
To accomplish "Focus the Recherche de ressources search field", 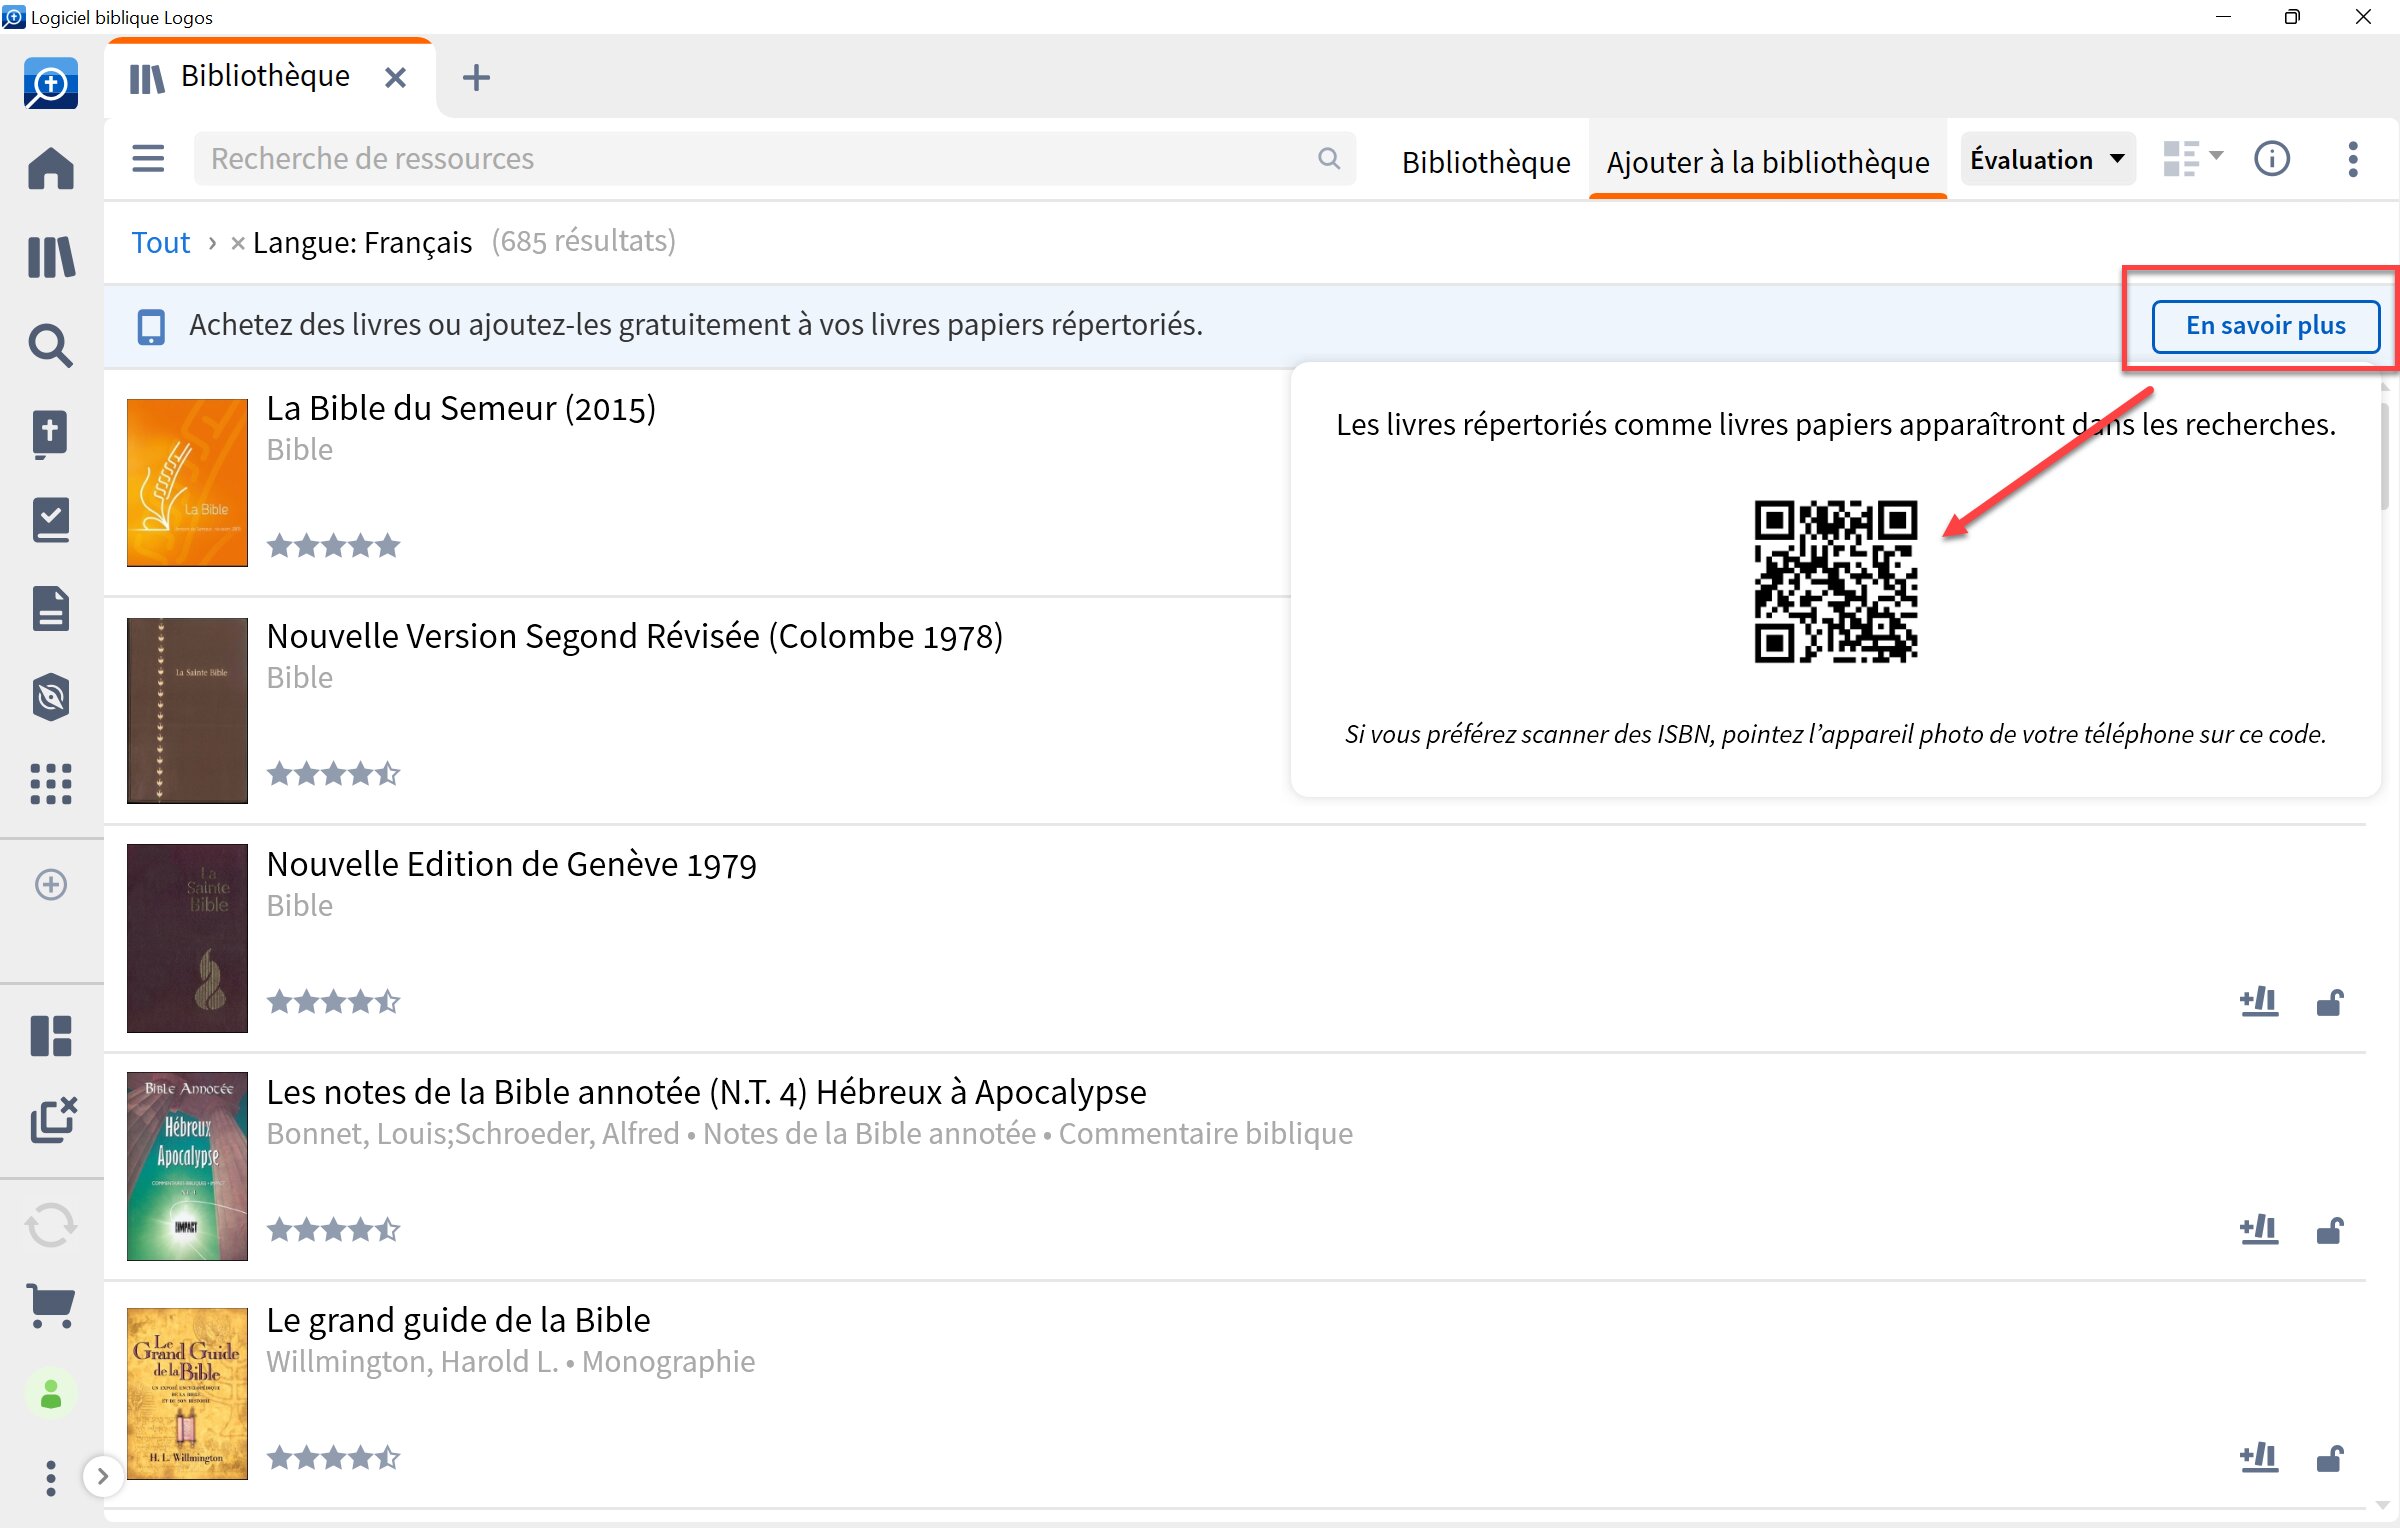I will point(775,158).
